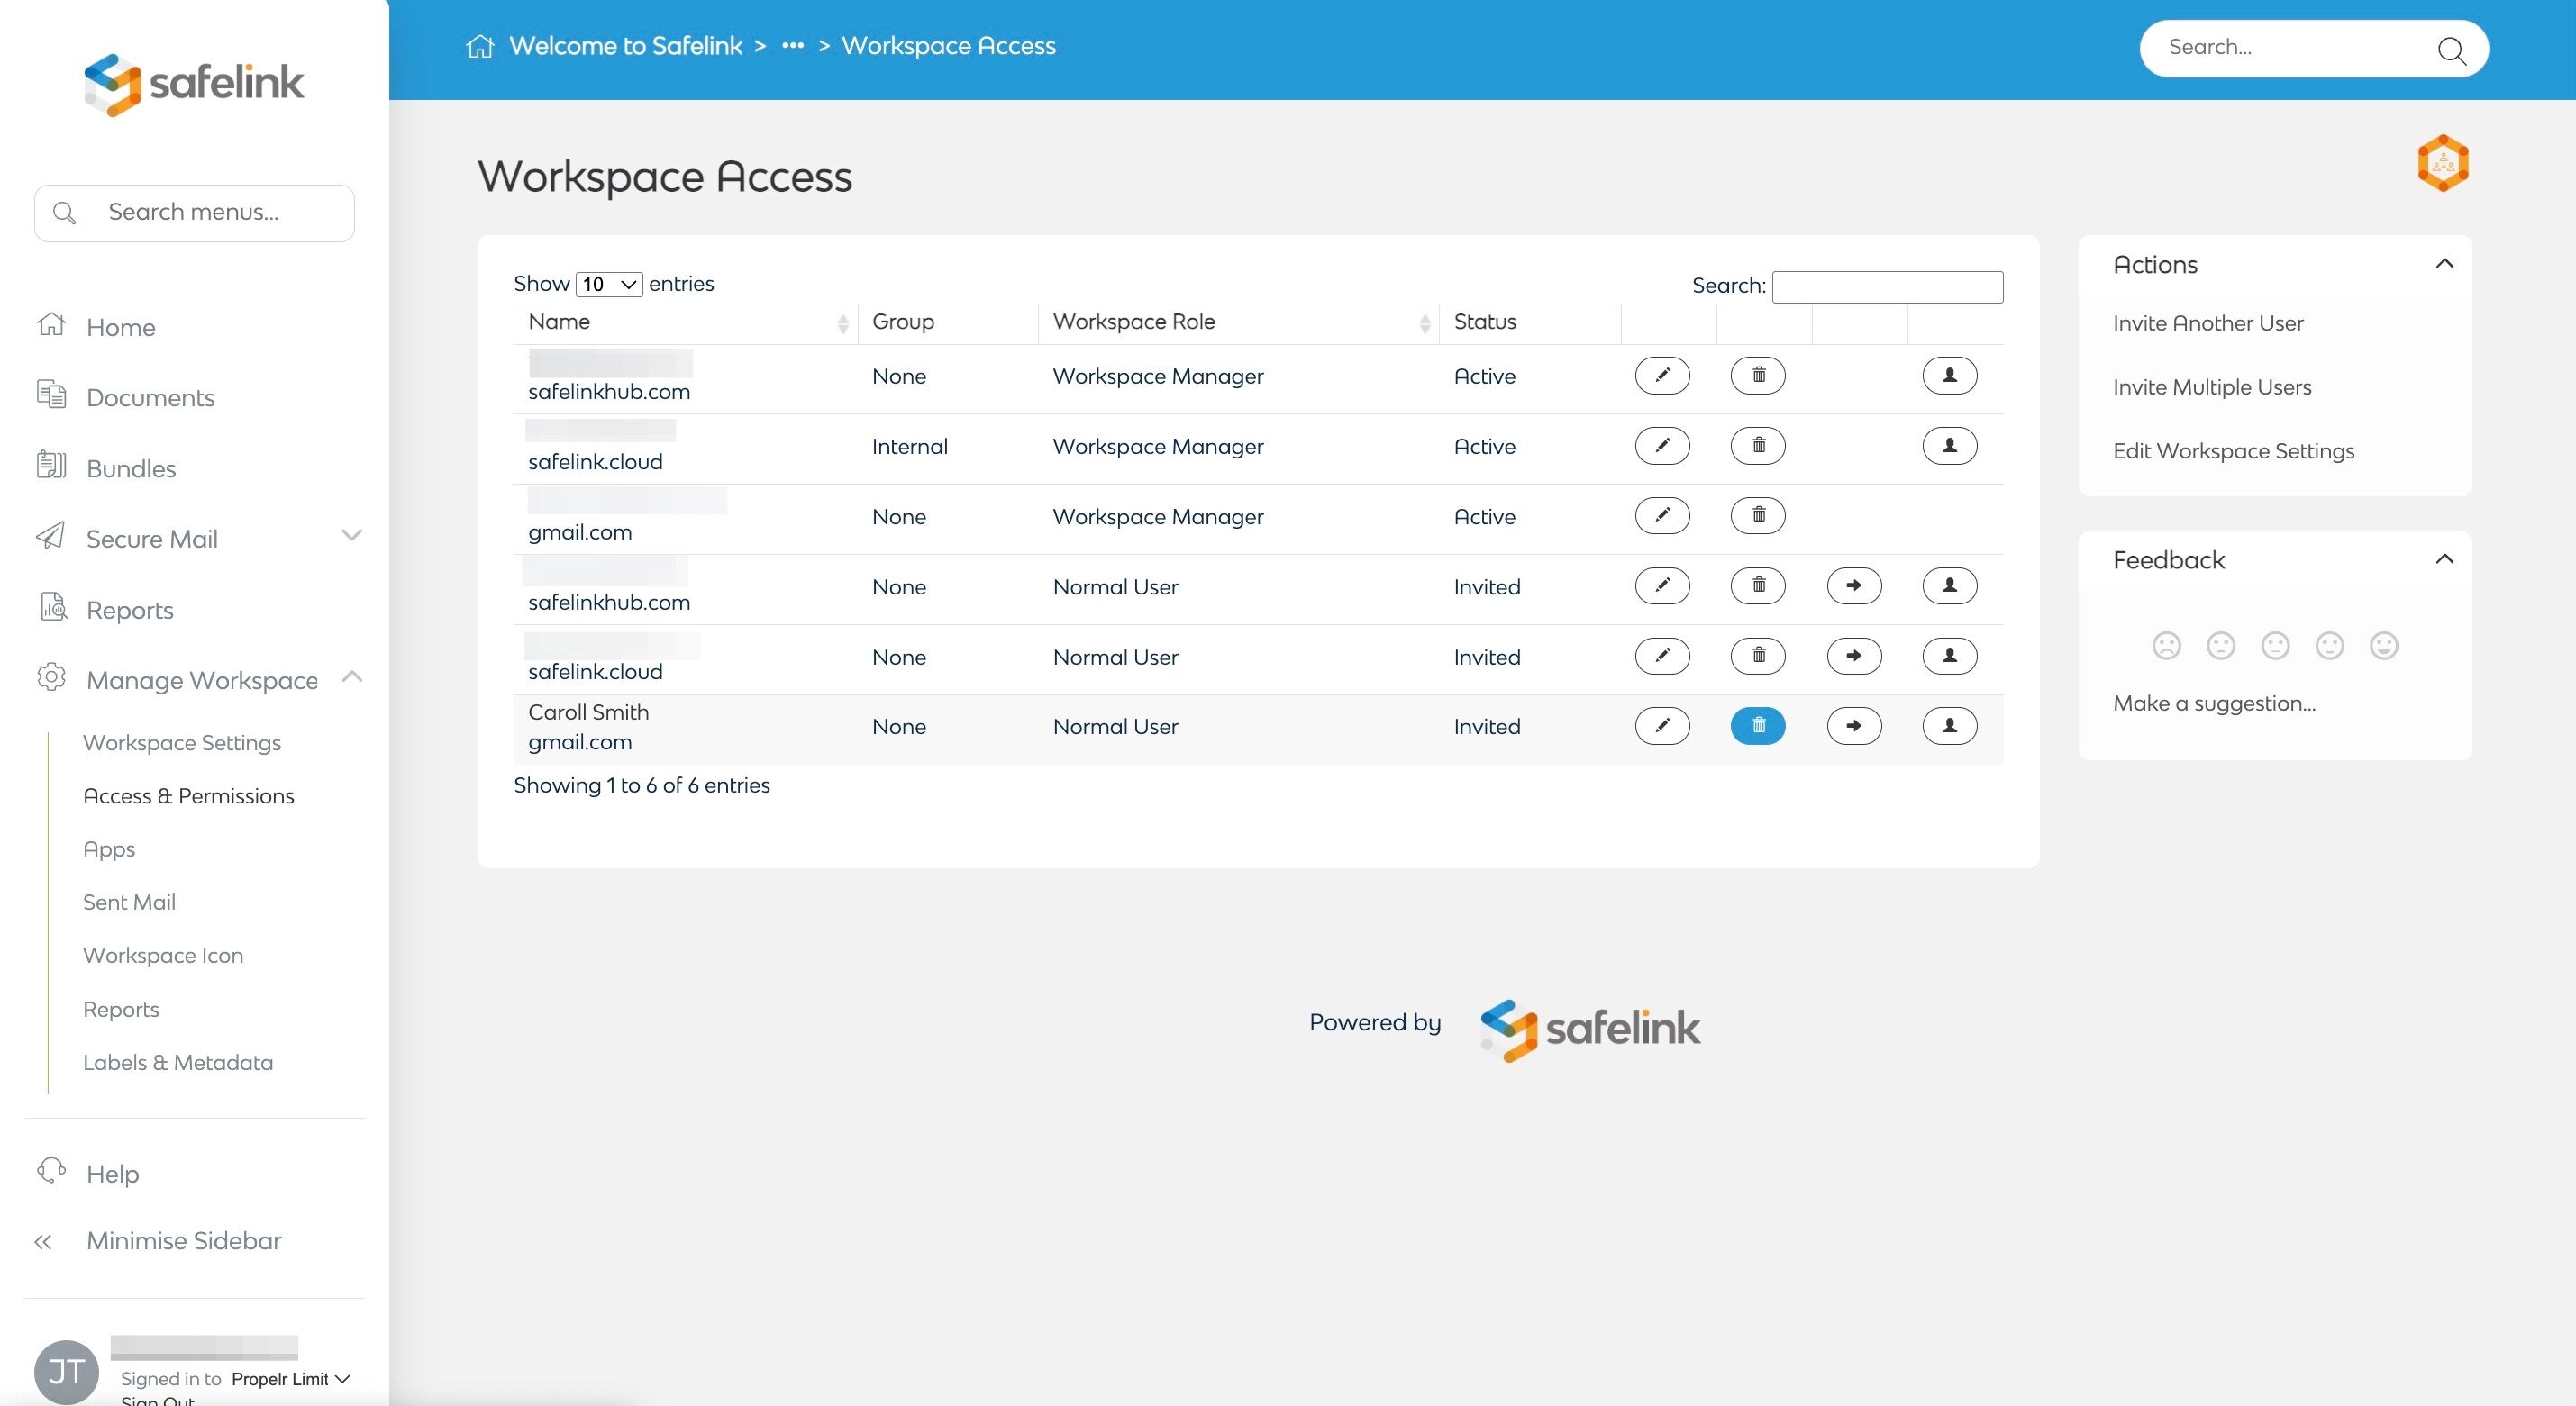This screenshot has height=1406, width=2576.
Task: Expand the Secure Mail menu
Action: click(351, 536)
